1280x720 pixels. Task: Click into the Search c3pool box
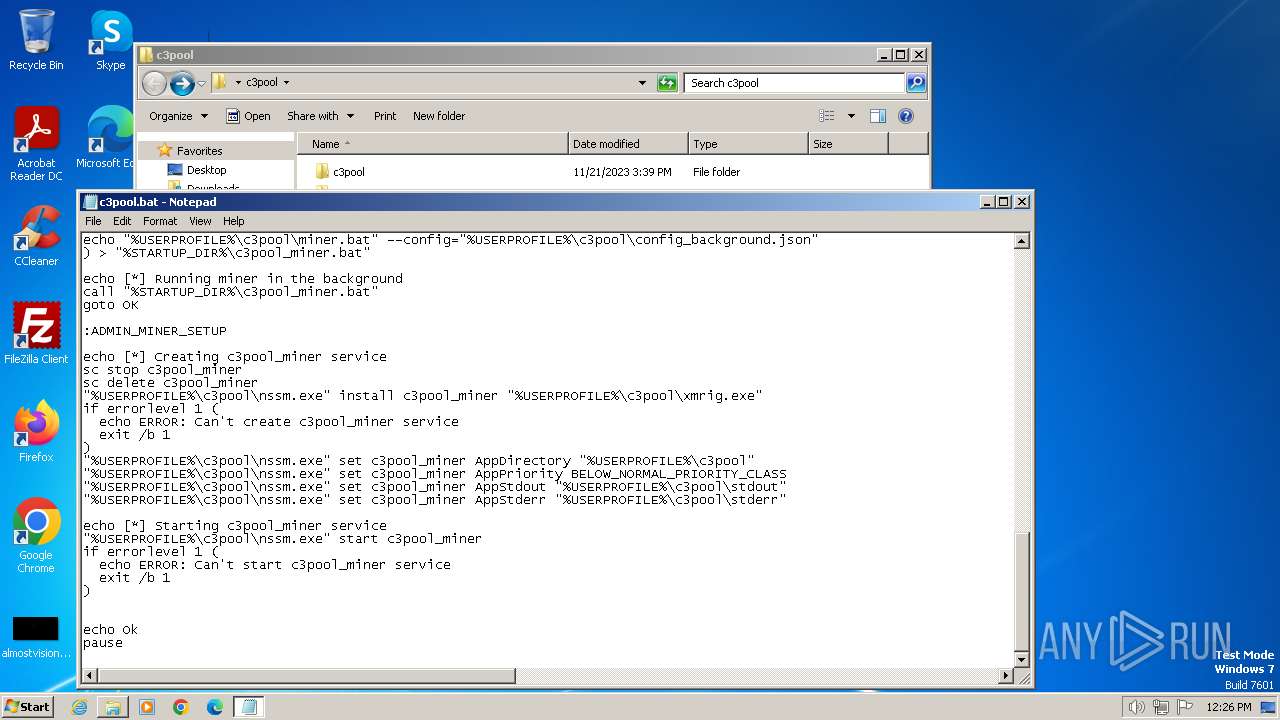click(795, 83)
